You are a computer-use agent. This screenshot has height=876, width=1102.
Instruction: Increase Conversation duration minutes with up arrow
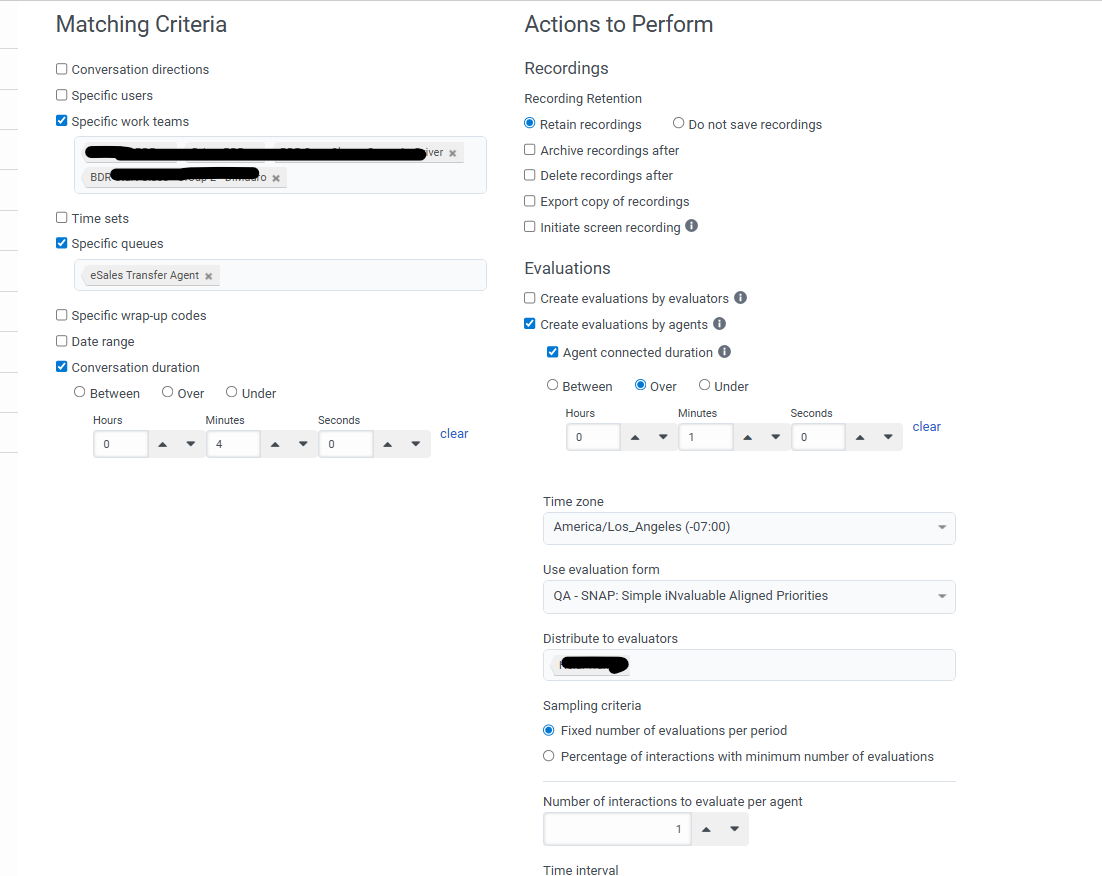click(275, 444)
